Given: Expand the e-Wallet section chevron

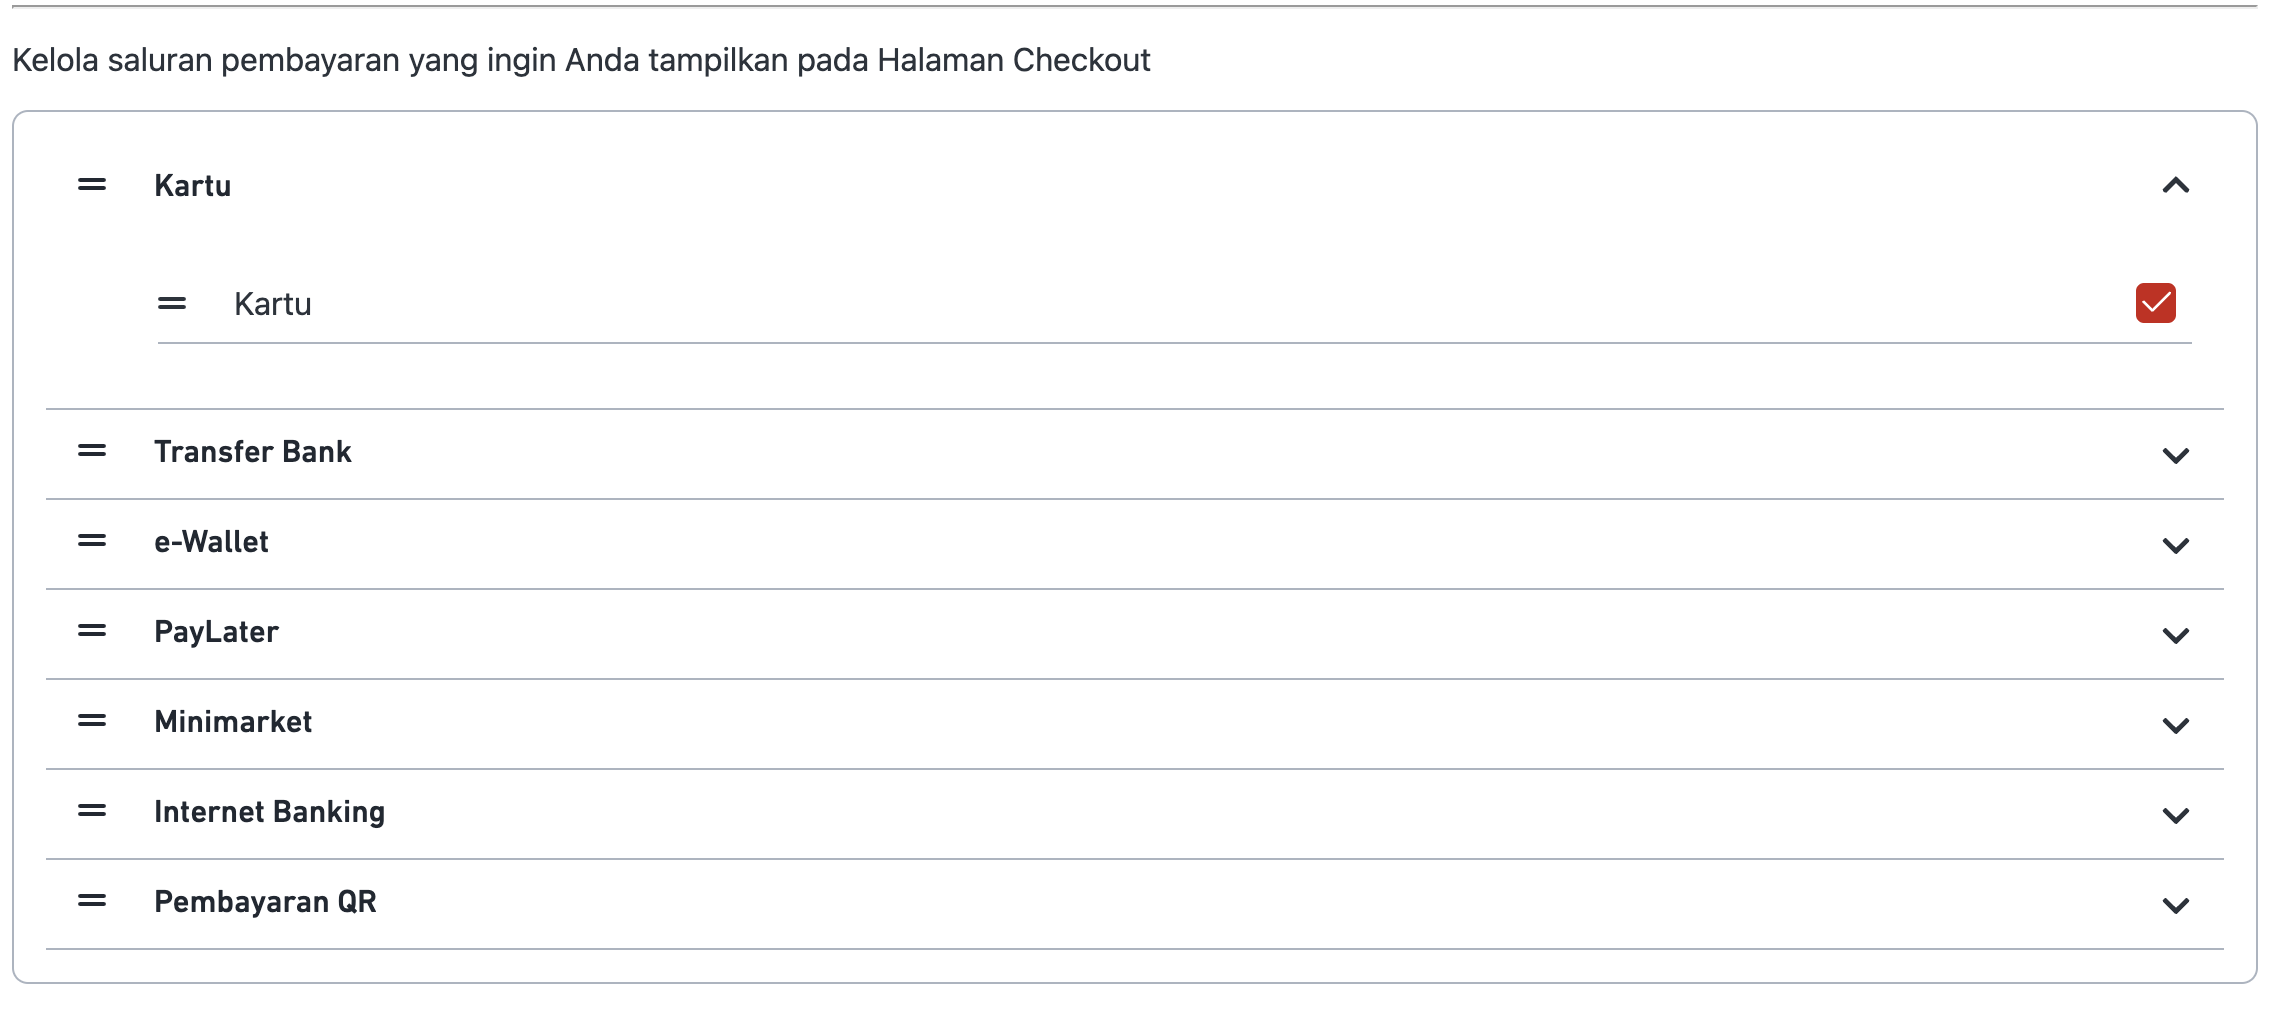Looking at the screenshot, I should tap(2175, 546).
